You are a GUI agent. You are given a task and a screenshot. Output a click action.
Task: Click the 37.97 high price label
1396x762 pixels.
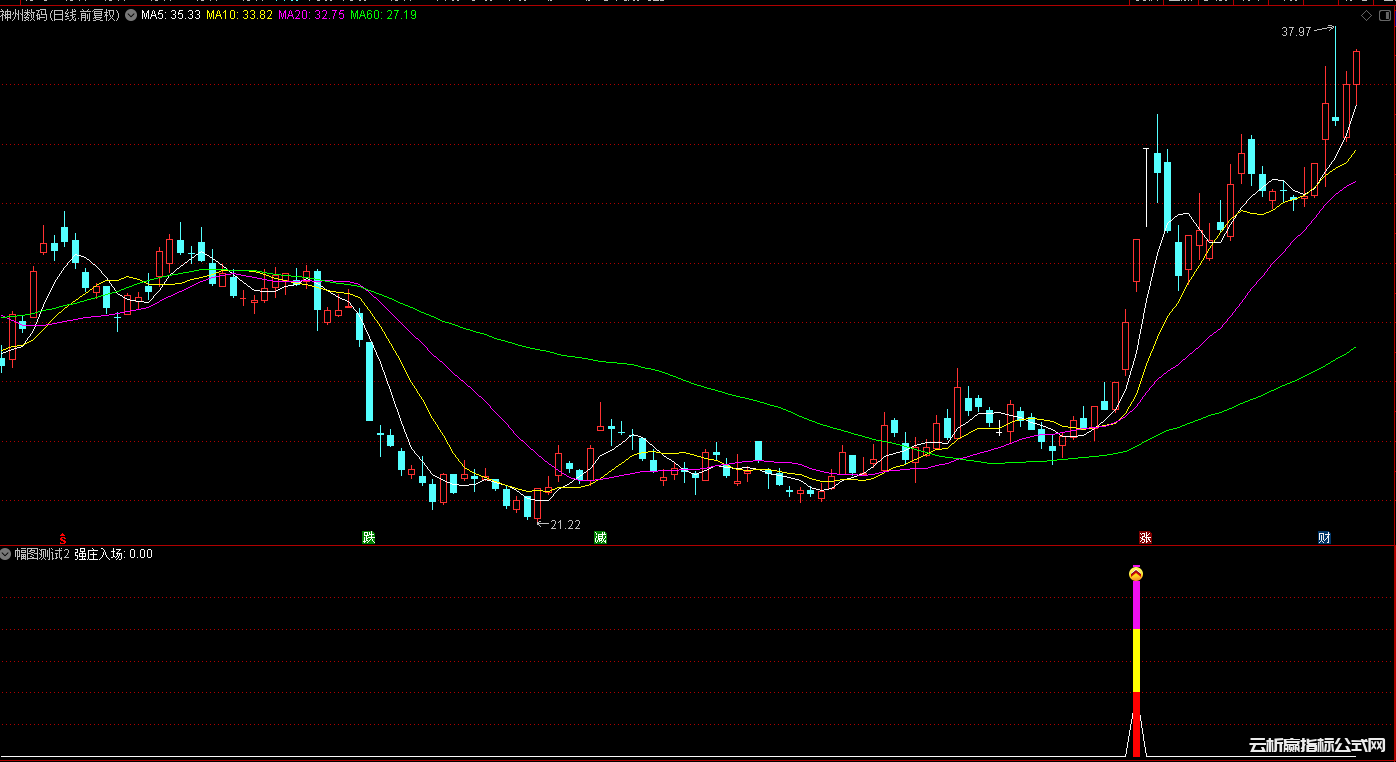pyautogui.click(x=1295, y=32)
